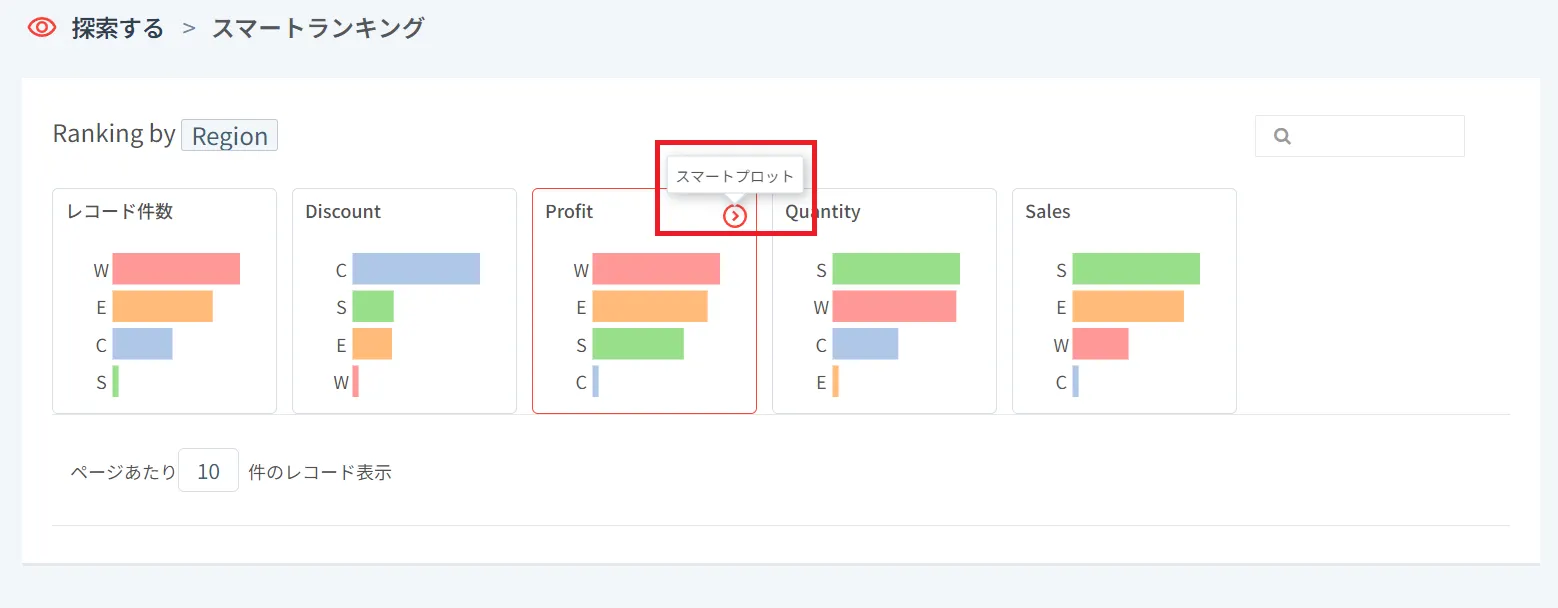The height and width of the screenshot is (608, 1558).
Task: Click the スマートランキング breadcrumb title
Action: [318, 28]
